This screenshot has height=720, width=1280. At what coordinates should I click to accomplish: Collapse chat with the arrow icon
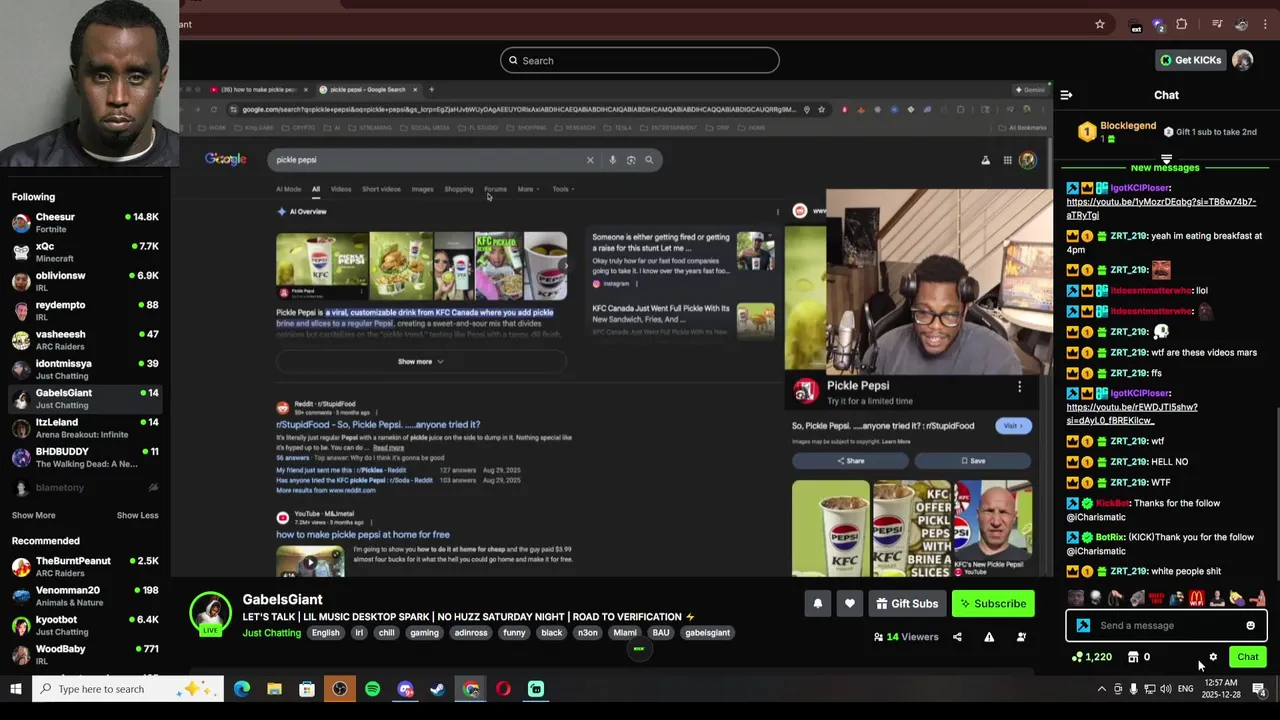(x=1066, y=95)
